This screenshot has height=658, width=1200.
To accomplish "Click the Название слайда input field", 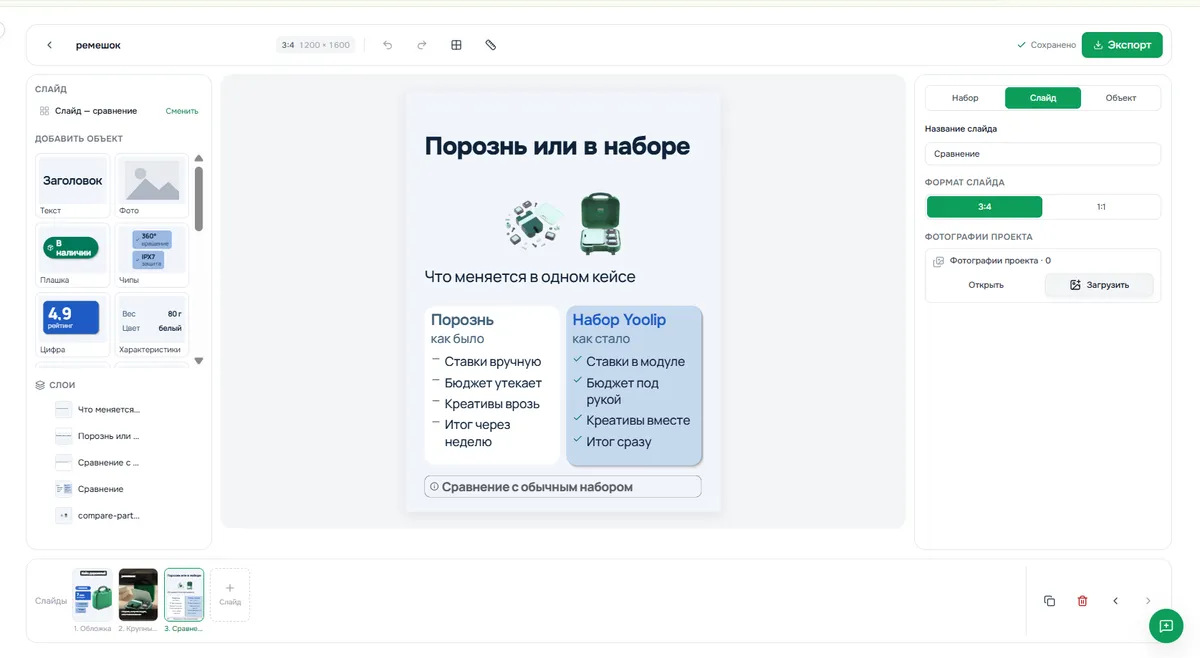I will click(1043, 154).
